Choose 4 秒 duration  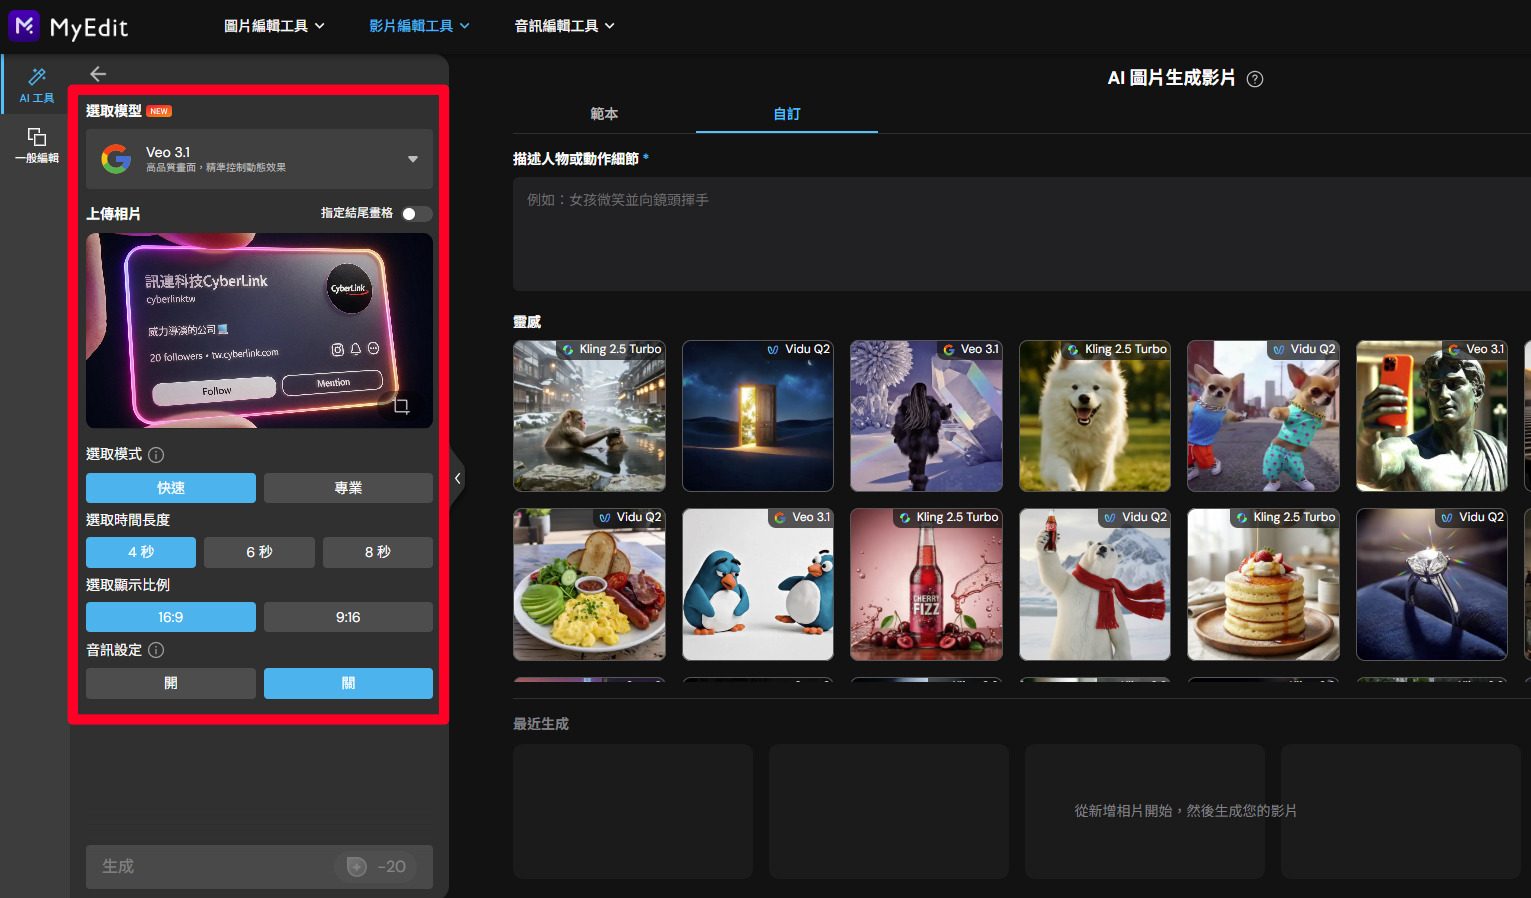point(141,552)
